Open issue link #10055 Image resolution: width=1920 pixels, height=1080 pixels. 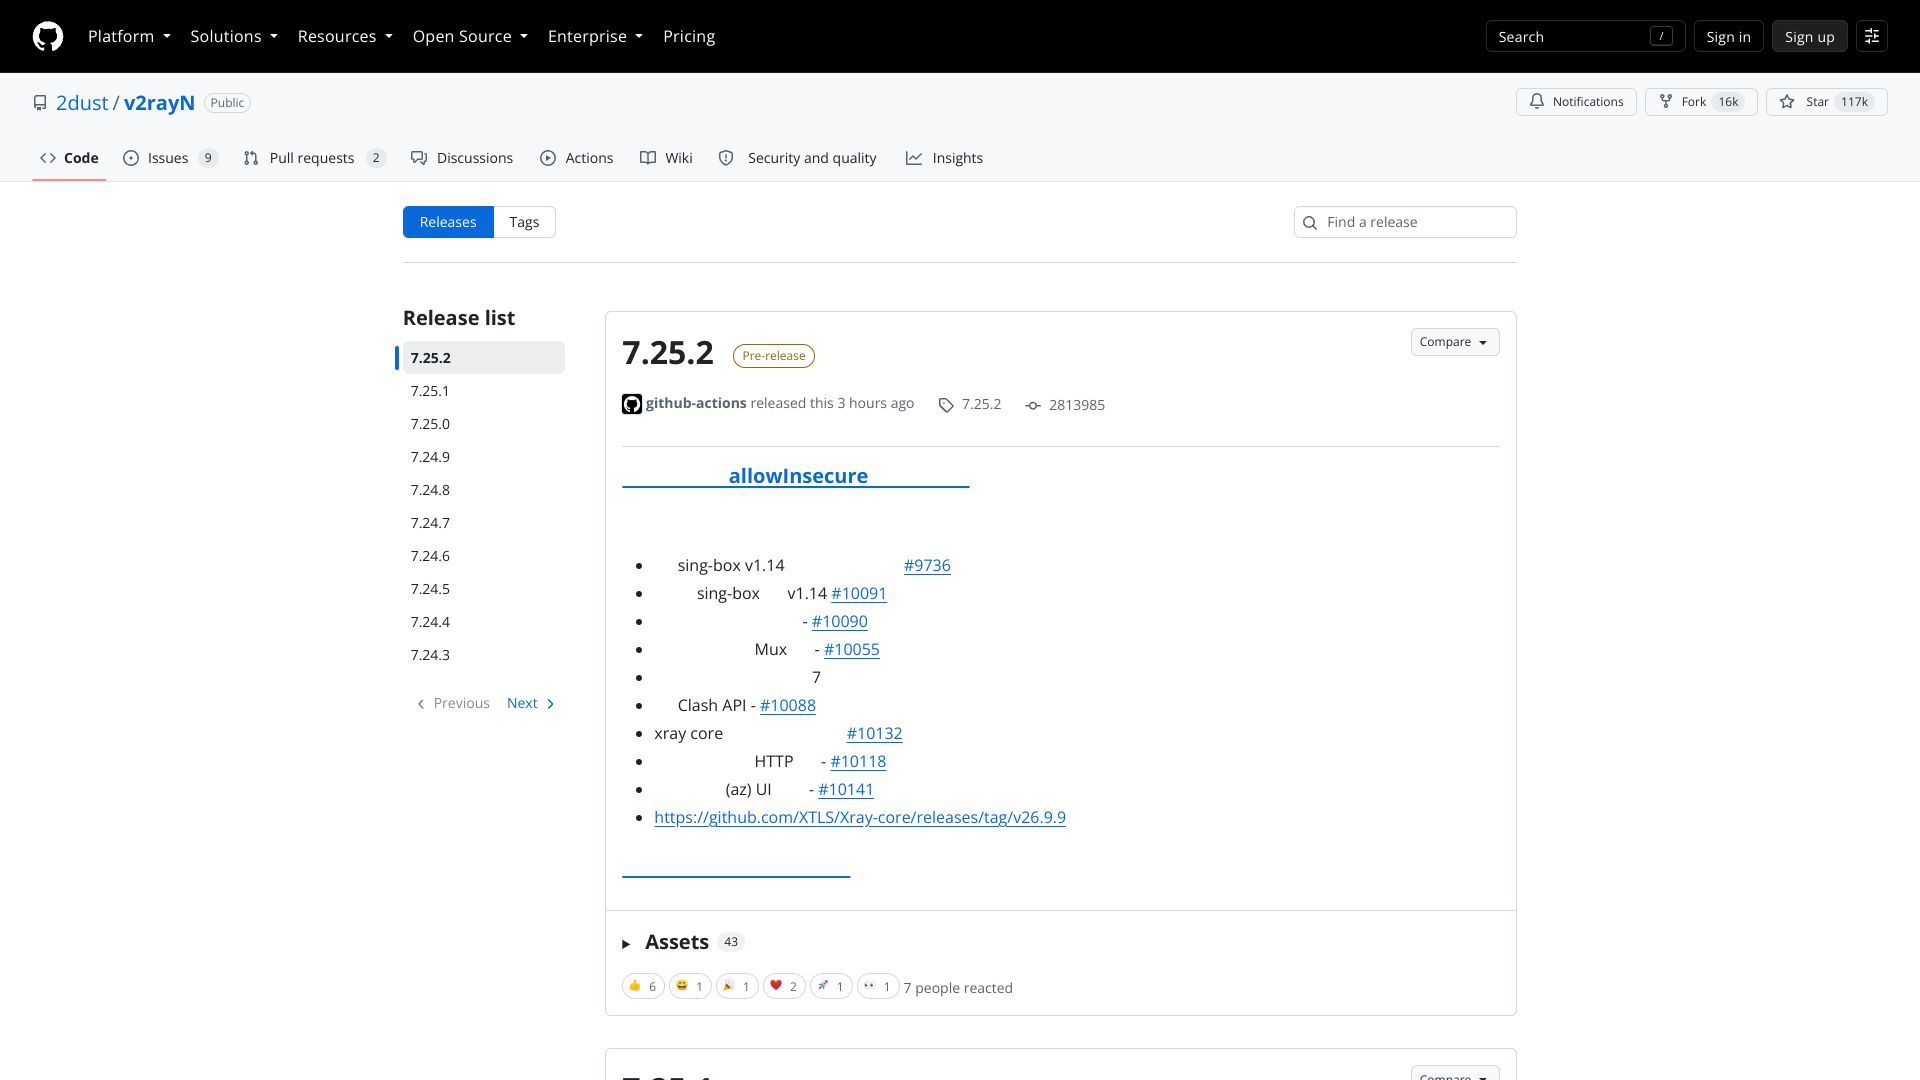point(852,649)
